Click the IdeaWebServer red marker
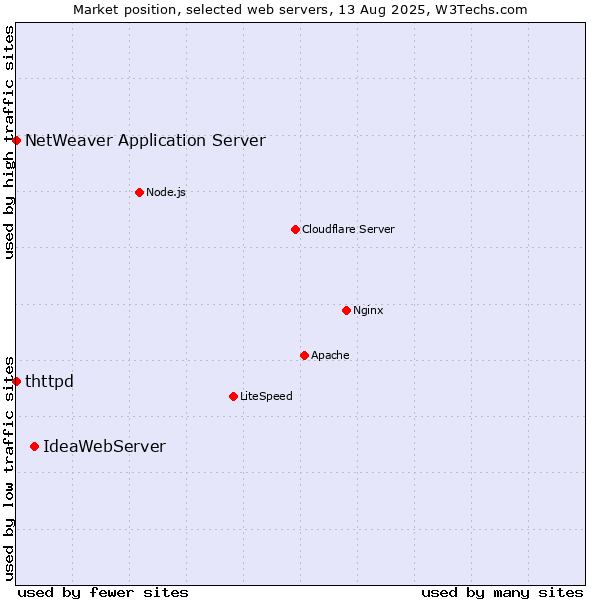Image resolution: width=600 pixels, height=600 pixels. point(35,447)
